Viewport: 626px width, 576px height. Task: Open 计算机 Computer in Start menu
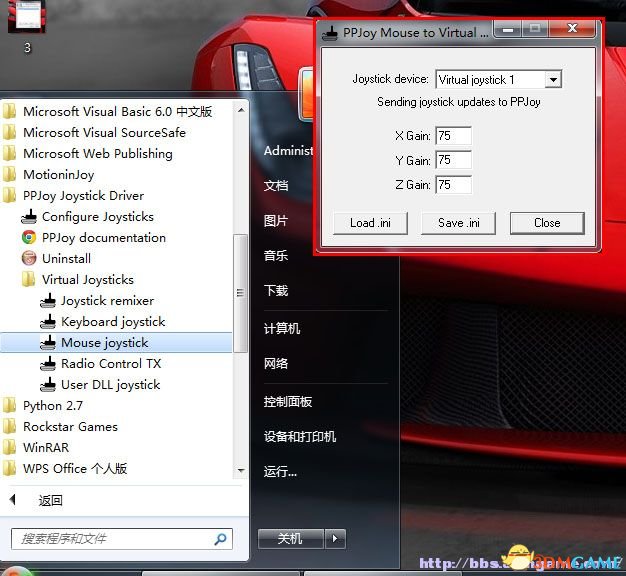pos(282,329)
